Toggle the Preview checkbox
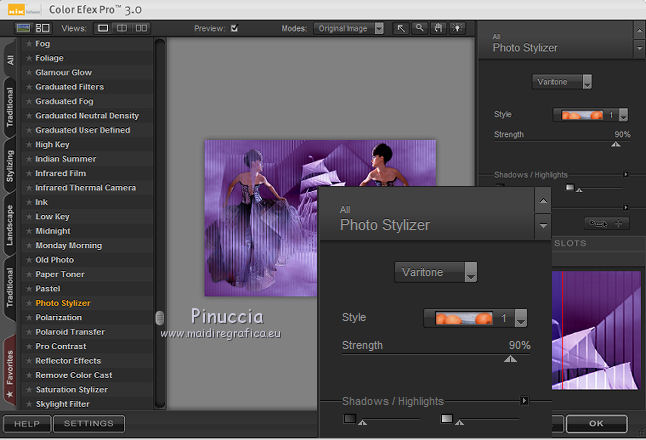Viewport: 646px width, 440px height. point(234,28)
